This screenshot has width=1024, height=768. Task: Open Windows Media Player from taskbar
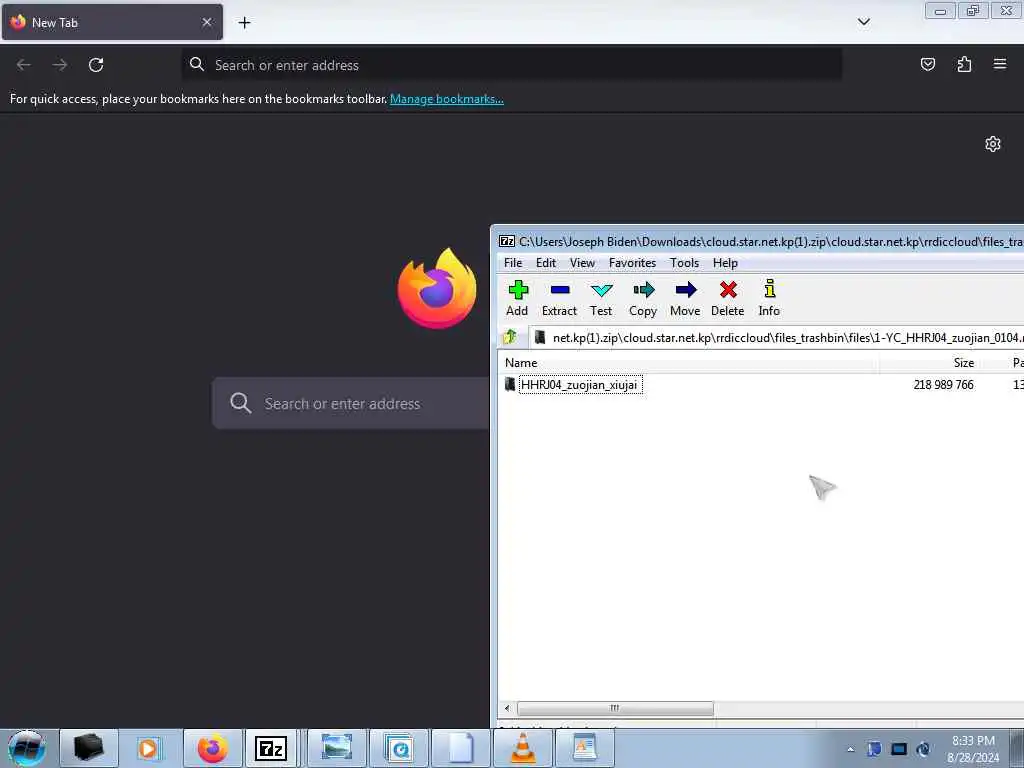(148, 748)
